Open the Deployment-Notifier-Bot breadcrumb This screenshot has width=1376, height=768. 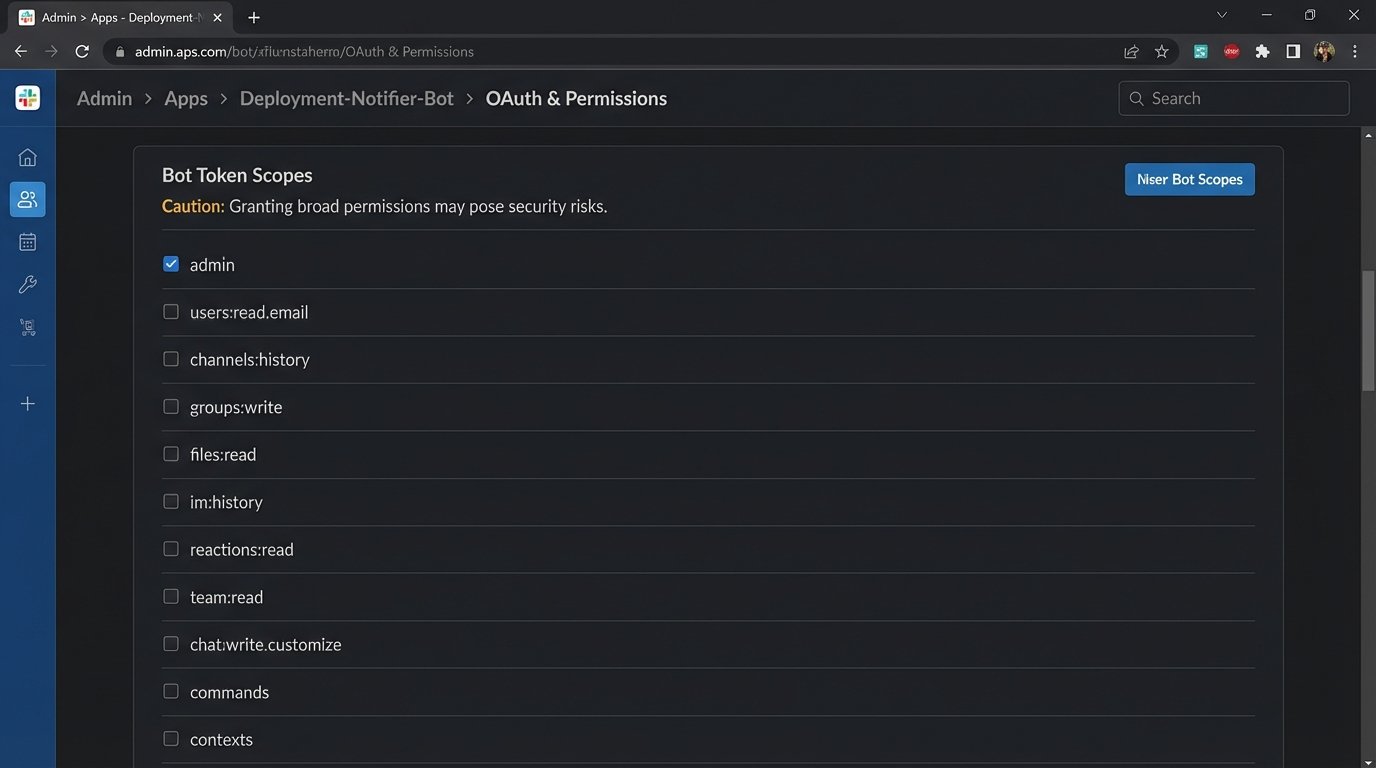346,98
